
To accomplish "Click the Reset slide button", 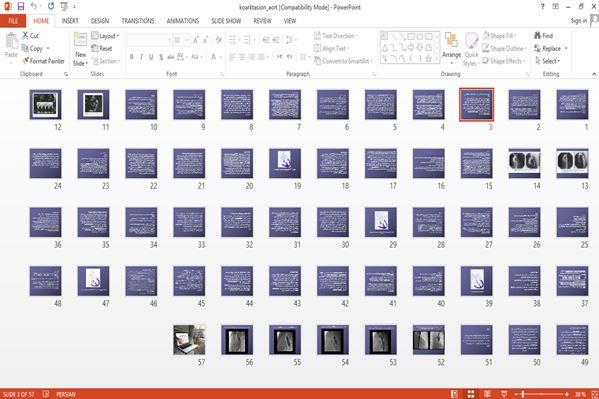I will click(x=102, y=49).
